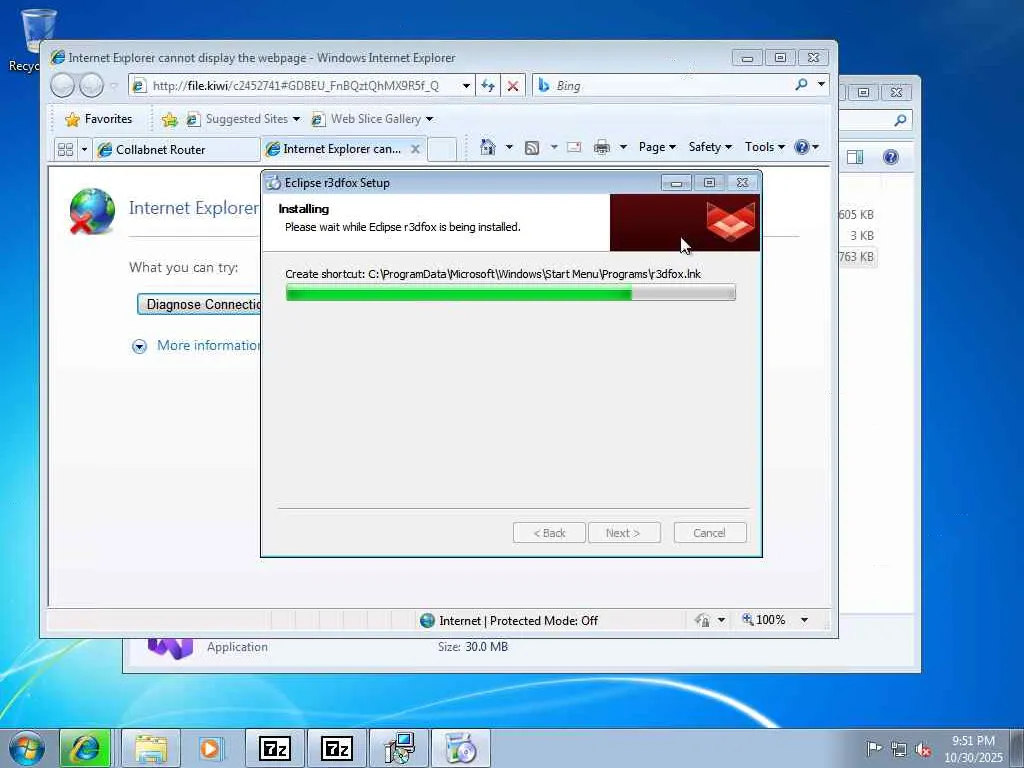Click the installation progress bar
Screen dimensions: 1024x768
511,293
